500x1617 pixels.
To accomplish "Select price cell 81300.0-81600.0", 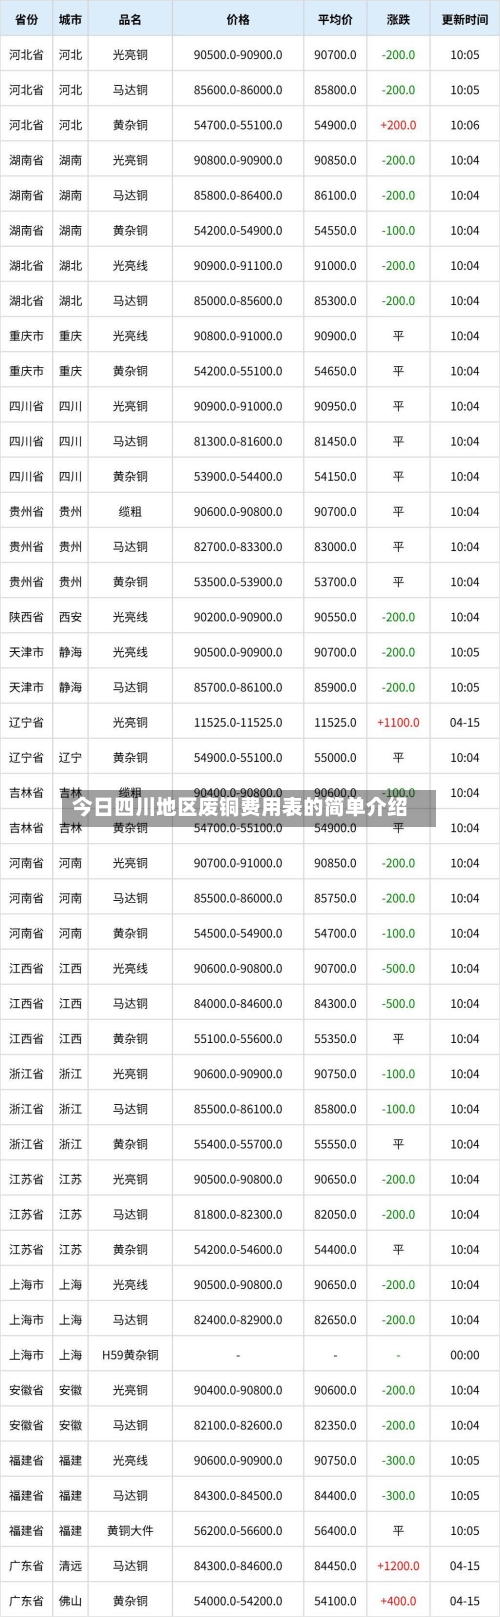I will click(238, 441).
